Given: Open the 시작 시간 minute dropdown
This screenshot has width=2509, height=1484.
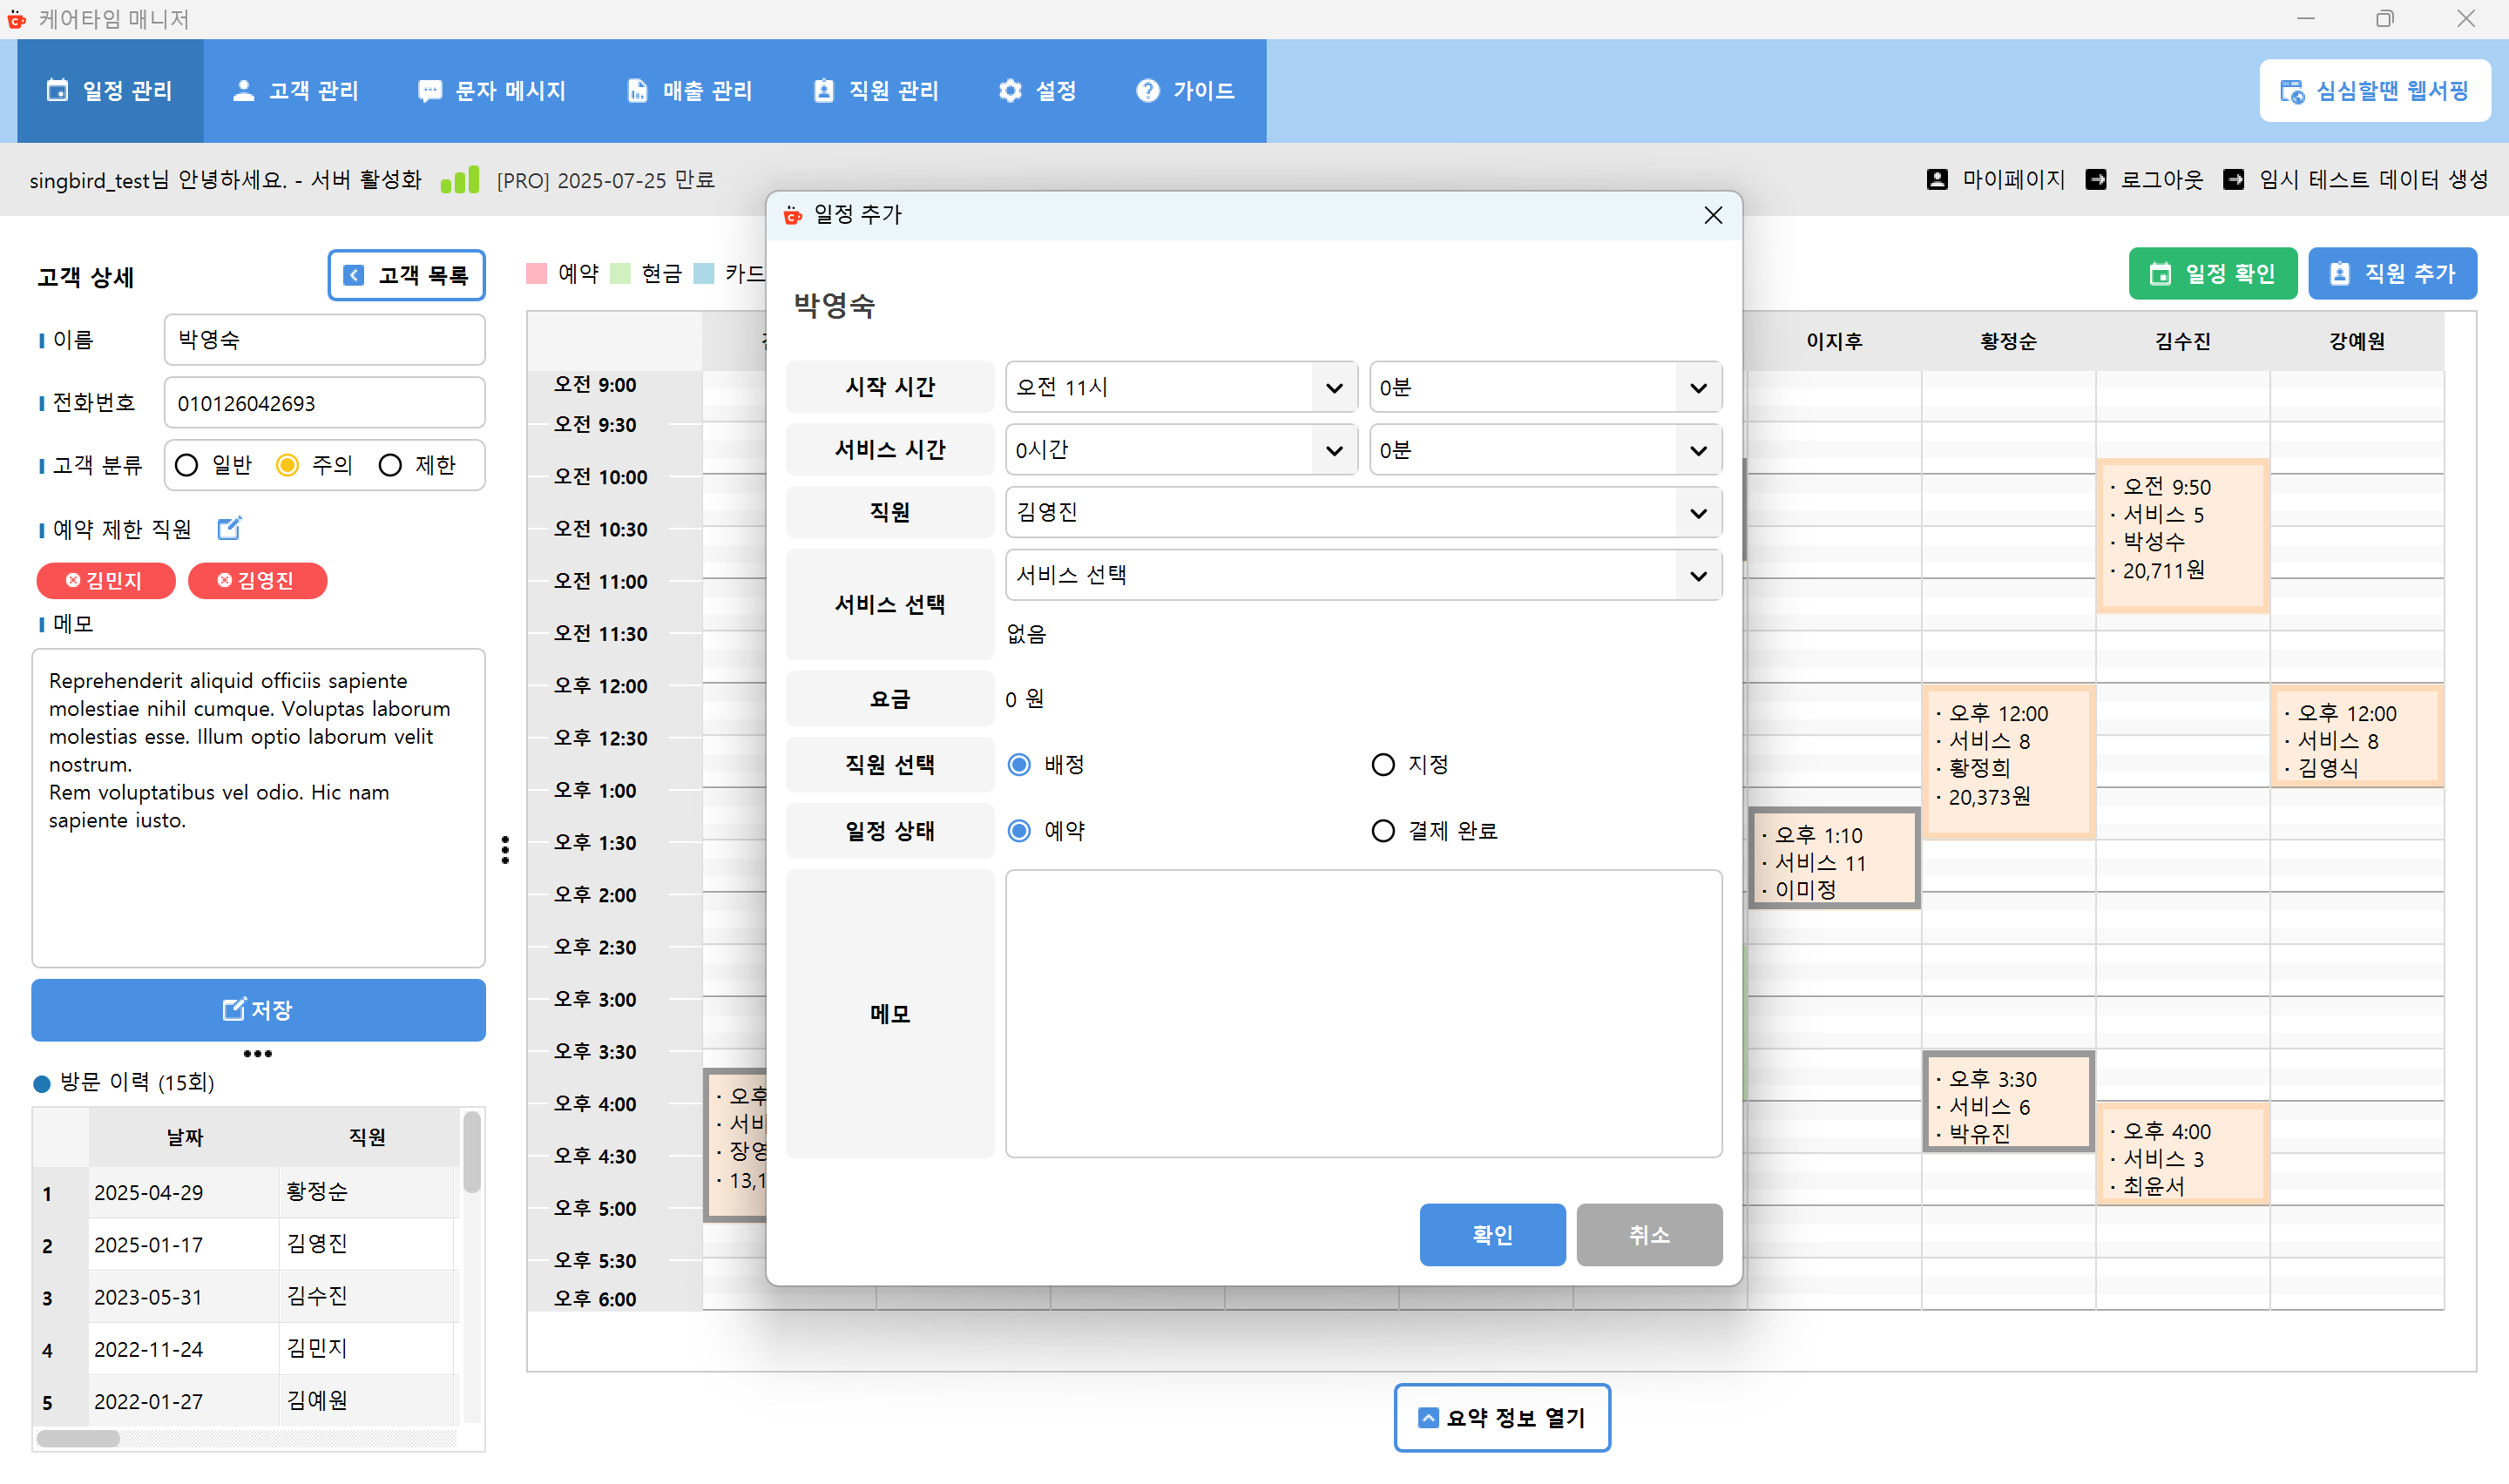Looking at the screenshot, I should (x=1545, y=388).
